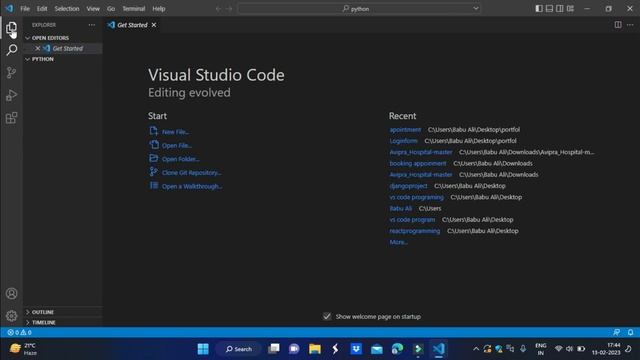Toggle Show welcome page on startup checkbox
This screenshot has width=640, height=360.
[327, 316]
